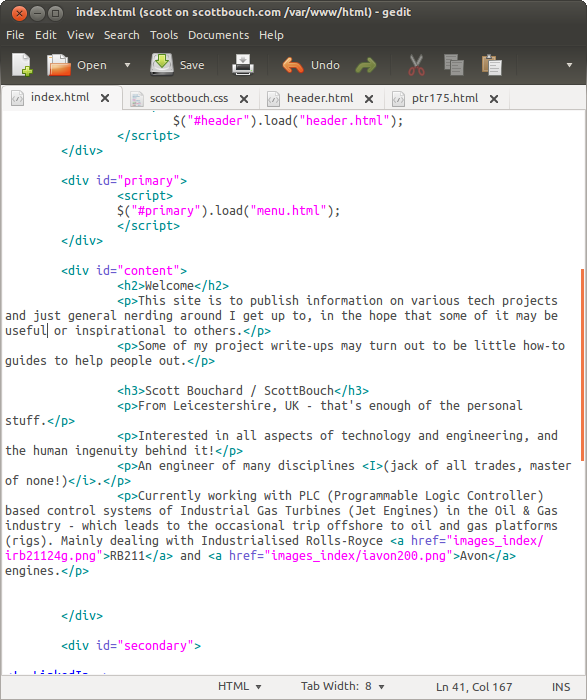Switch to the ptr175.html tab

(x=445, y=98)
